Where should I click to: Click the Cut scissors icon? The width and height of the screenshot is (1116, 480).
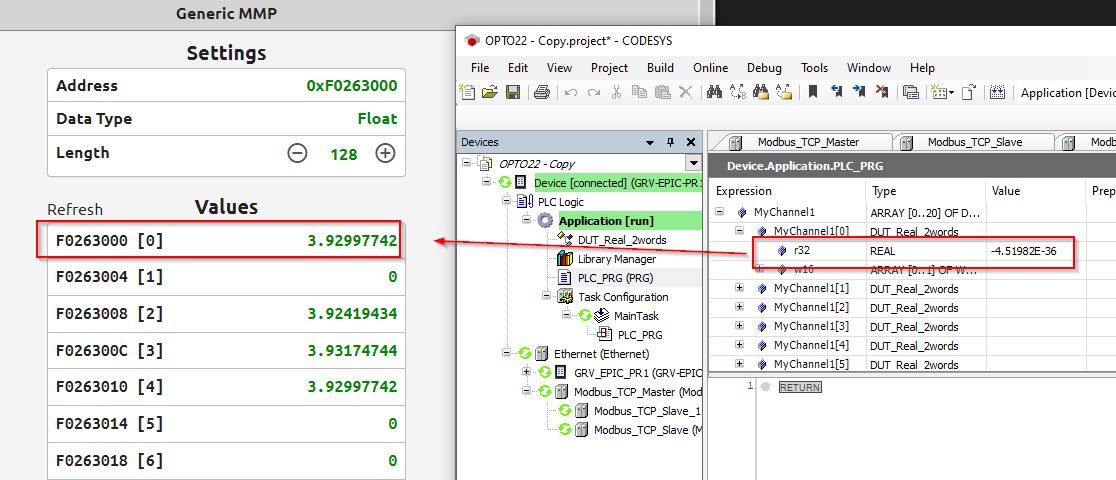tap(616, 92)
